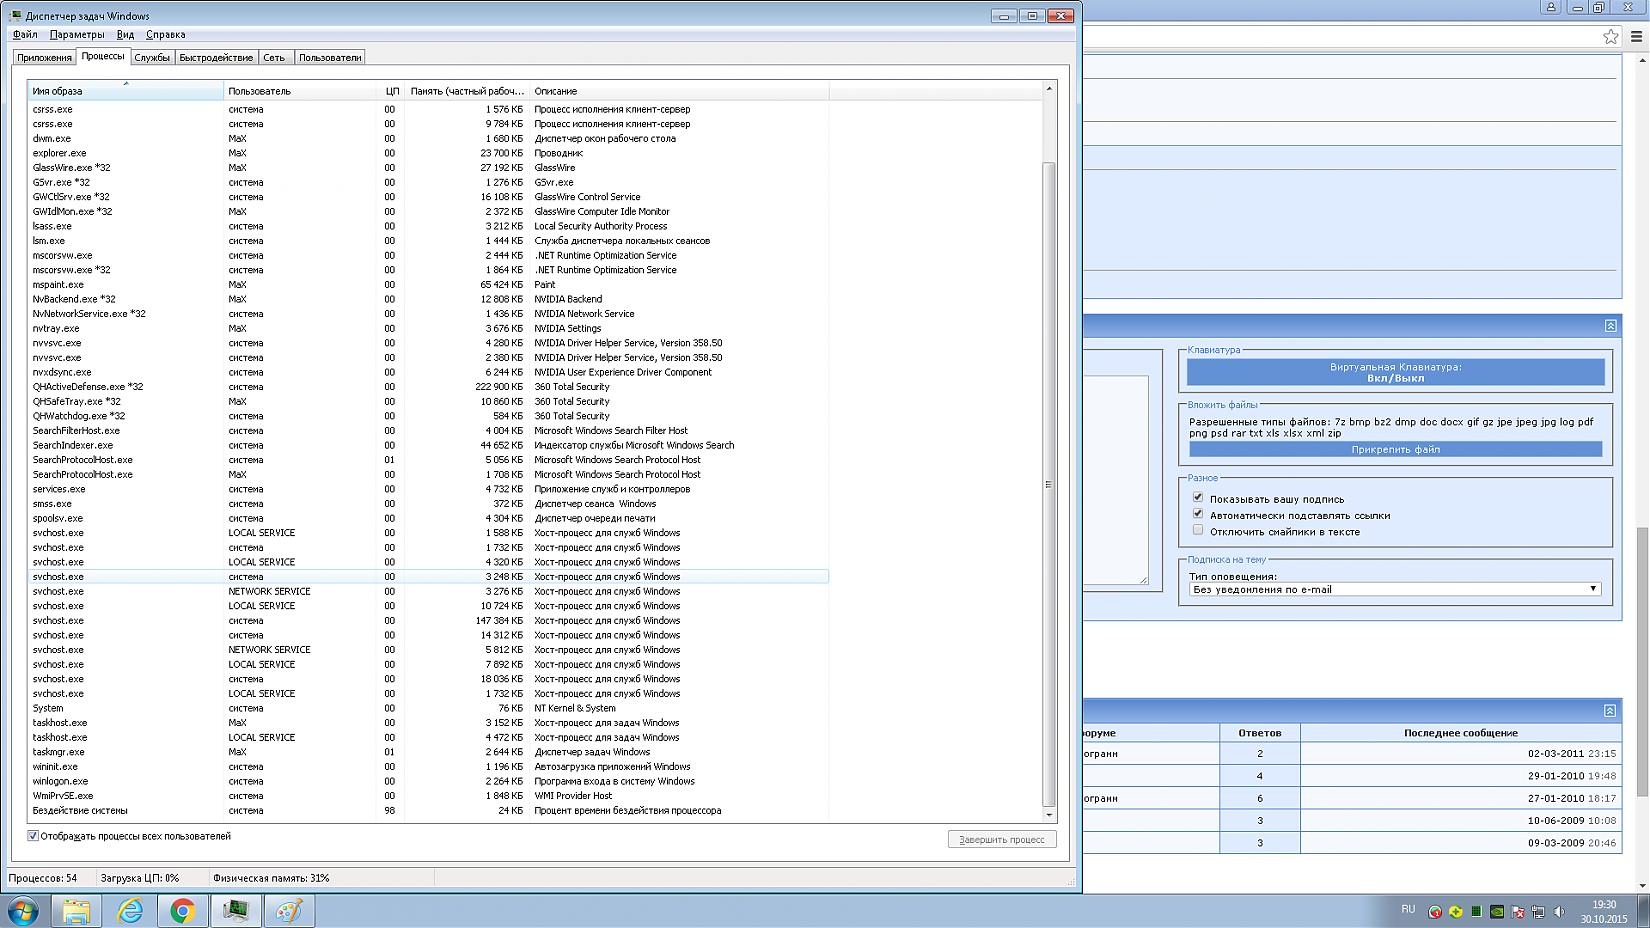
Task: Click the Action Center flag tray icon
Action: point(1518,911)
